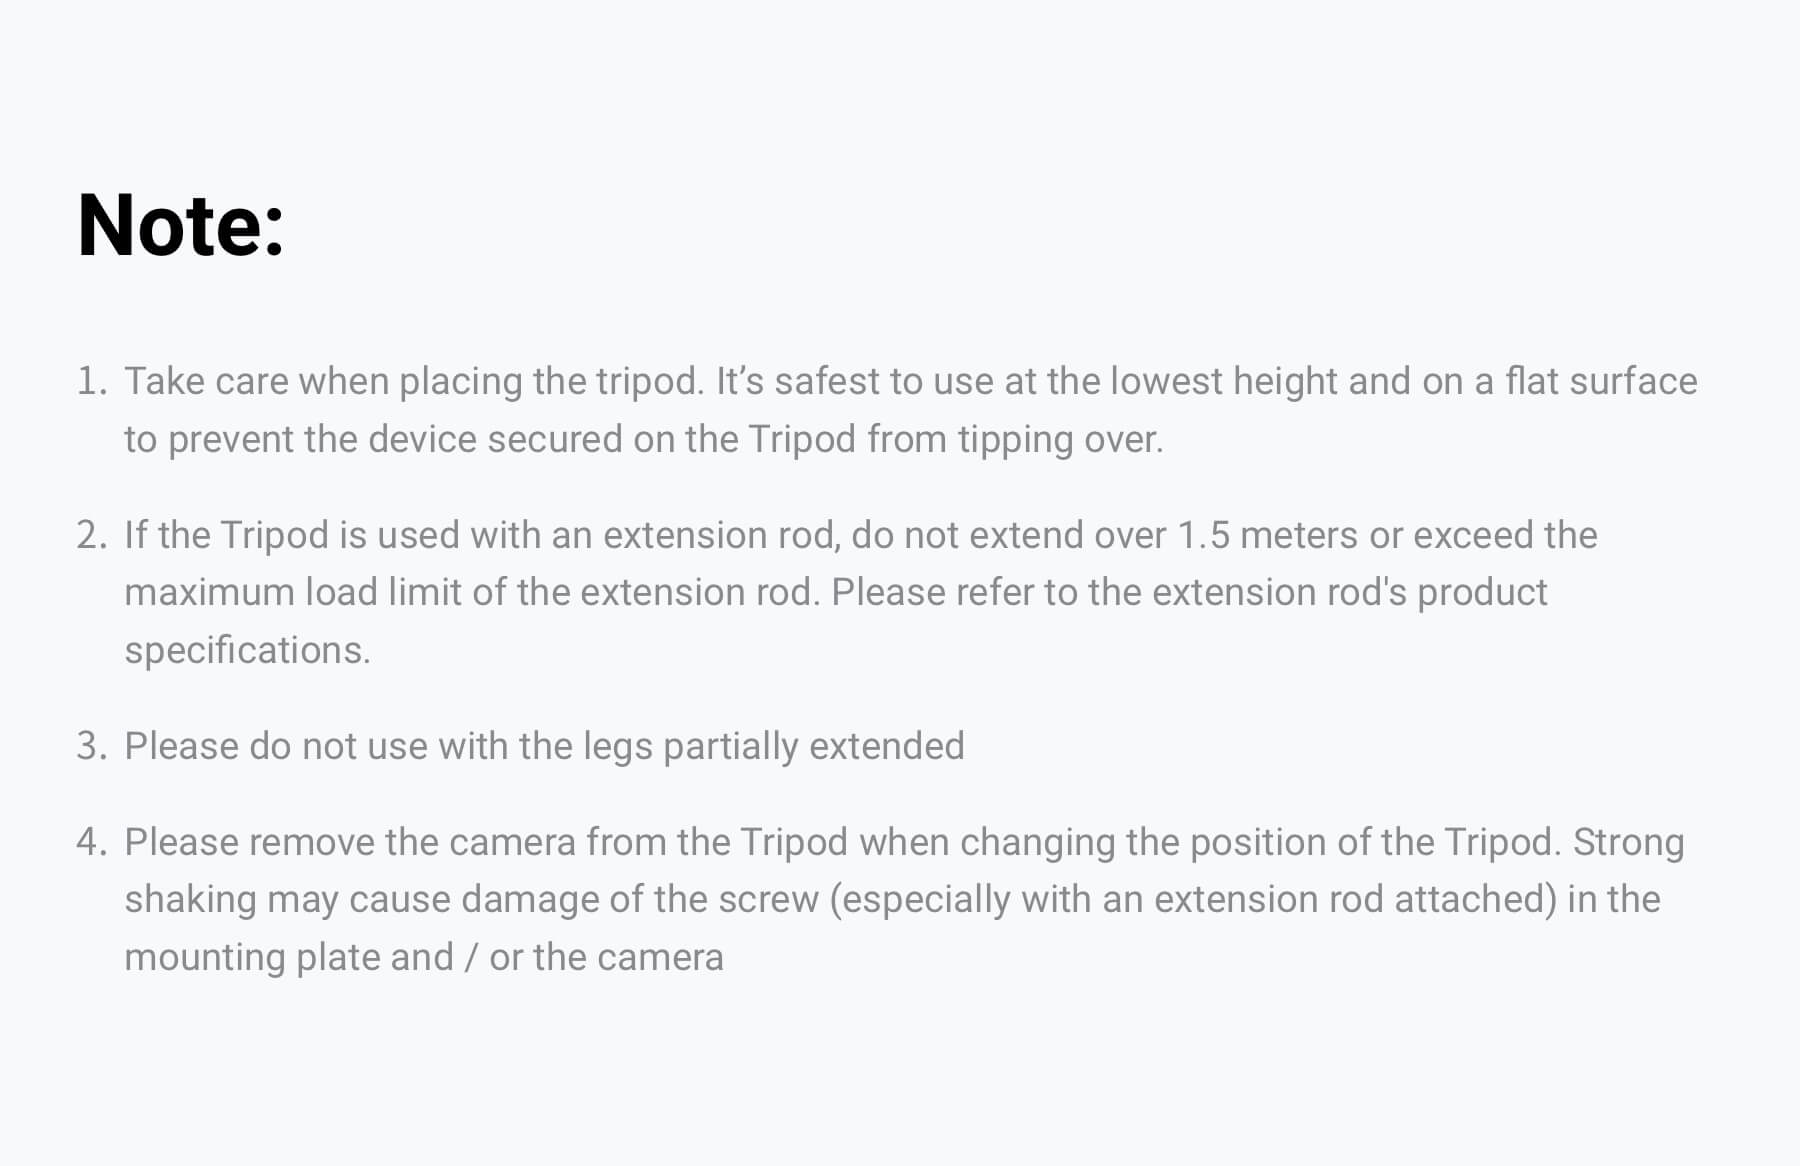
Task: Click list number 4 marker
Action: 91,842
